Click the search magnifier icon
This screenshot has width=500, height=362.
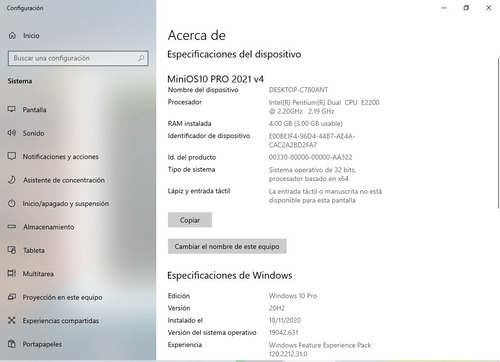[x=141, y=58]
